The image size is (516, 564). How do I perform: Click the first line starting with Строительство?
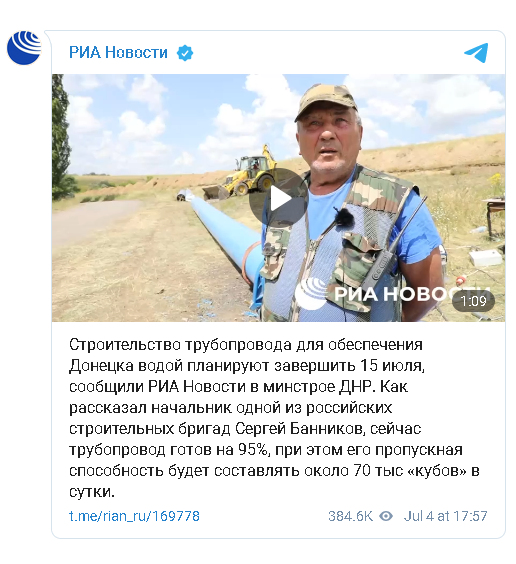pos(246,345)
